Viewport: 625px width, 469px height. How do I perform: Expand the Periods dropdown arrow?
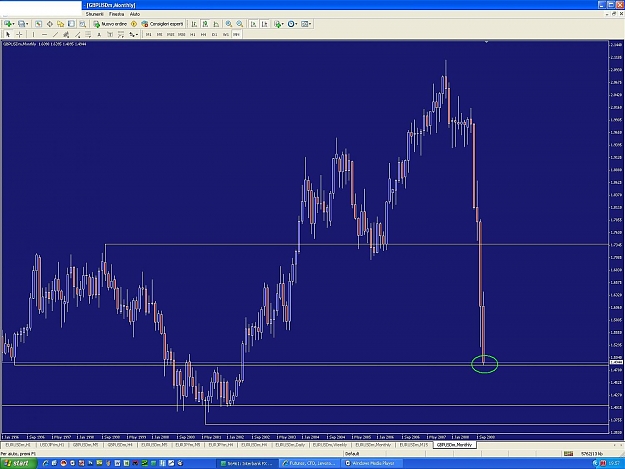tap(296, 24)
